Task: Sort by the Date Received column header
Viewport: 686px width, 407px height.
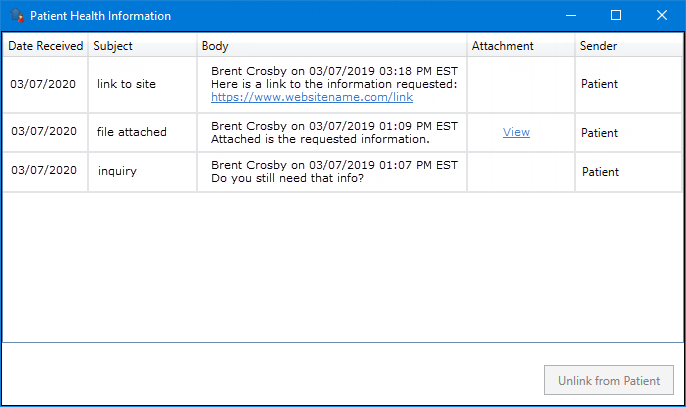Action: tap(46, 46)
